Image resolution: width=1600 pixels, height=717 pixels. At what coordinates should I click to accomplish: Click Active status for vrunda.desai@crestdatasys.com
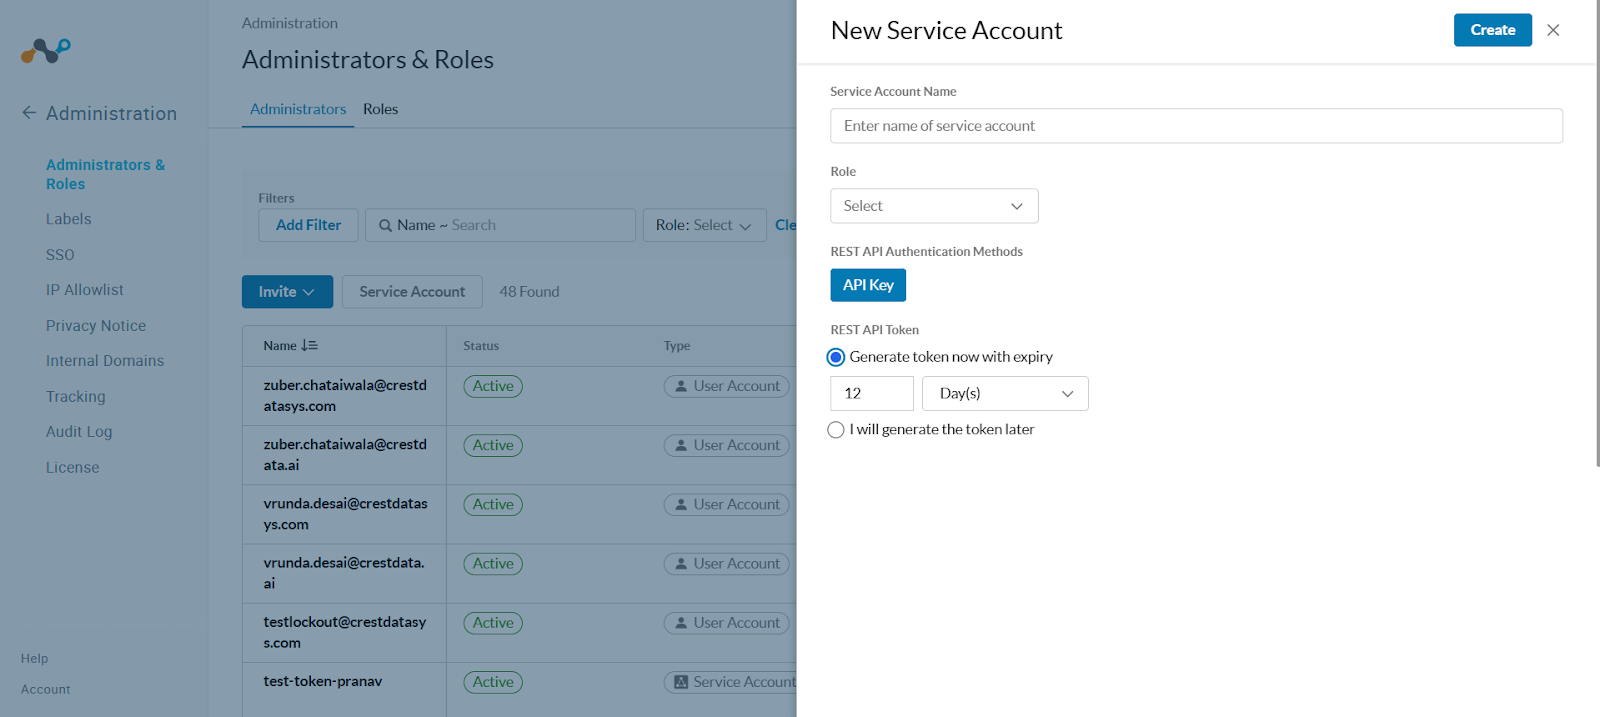pyautogui.click(x=493, y=505)
